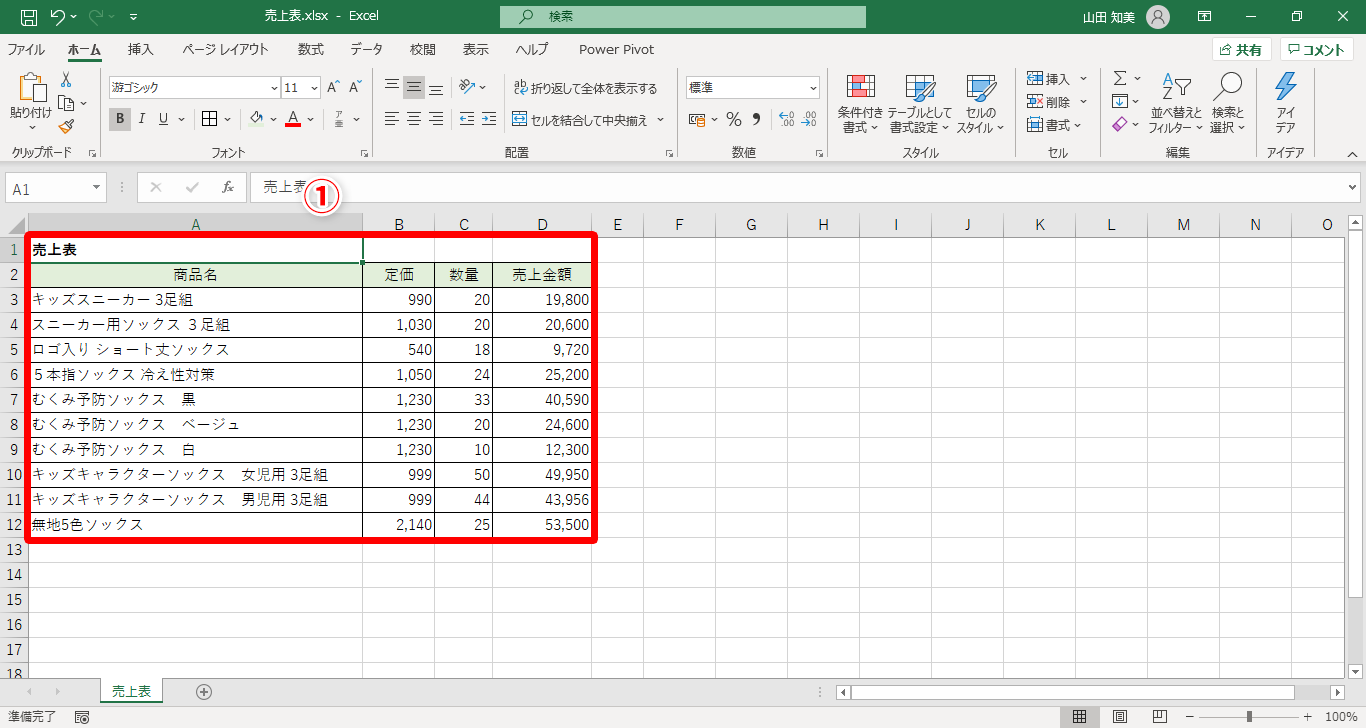Click the search (検索) box
1366x728 pixels.
[683, 17]
